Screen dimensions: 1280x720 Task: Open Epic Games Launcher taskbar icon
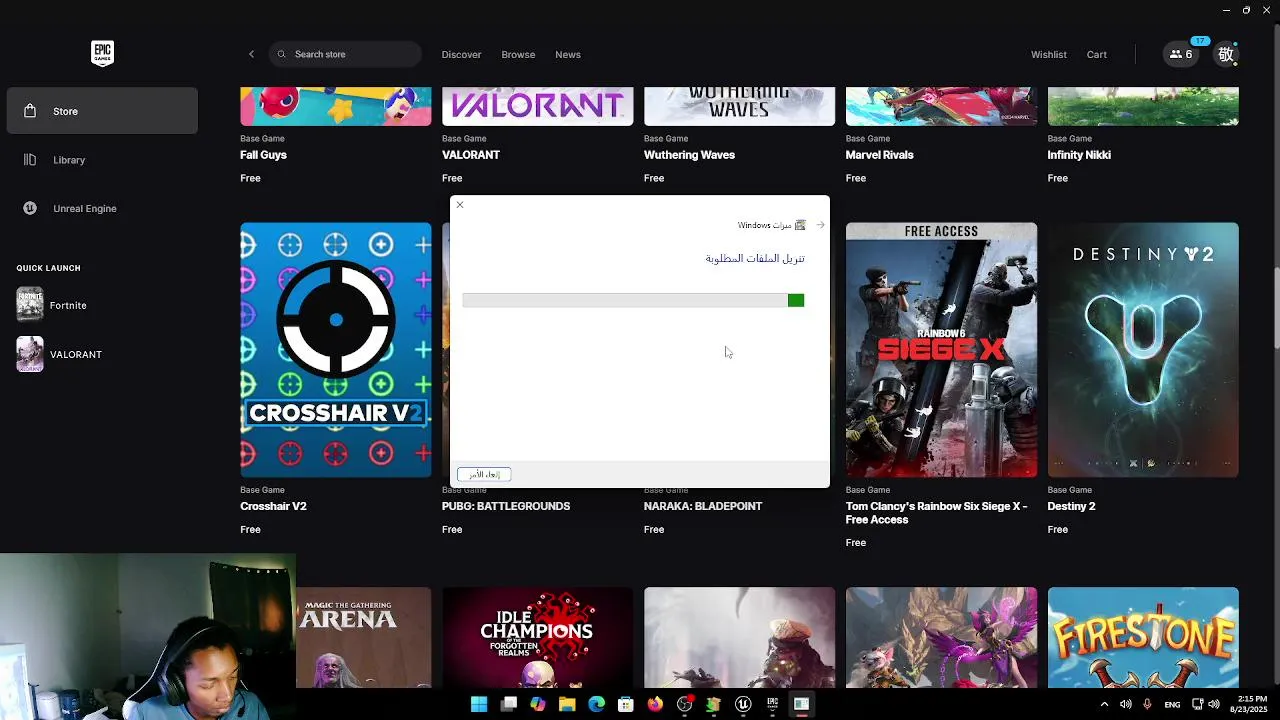pyautogui.click(x=772, y=704)
